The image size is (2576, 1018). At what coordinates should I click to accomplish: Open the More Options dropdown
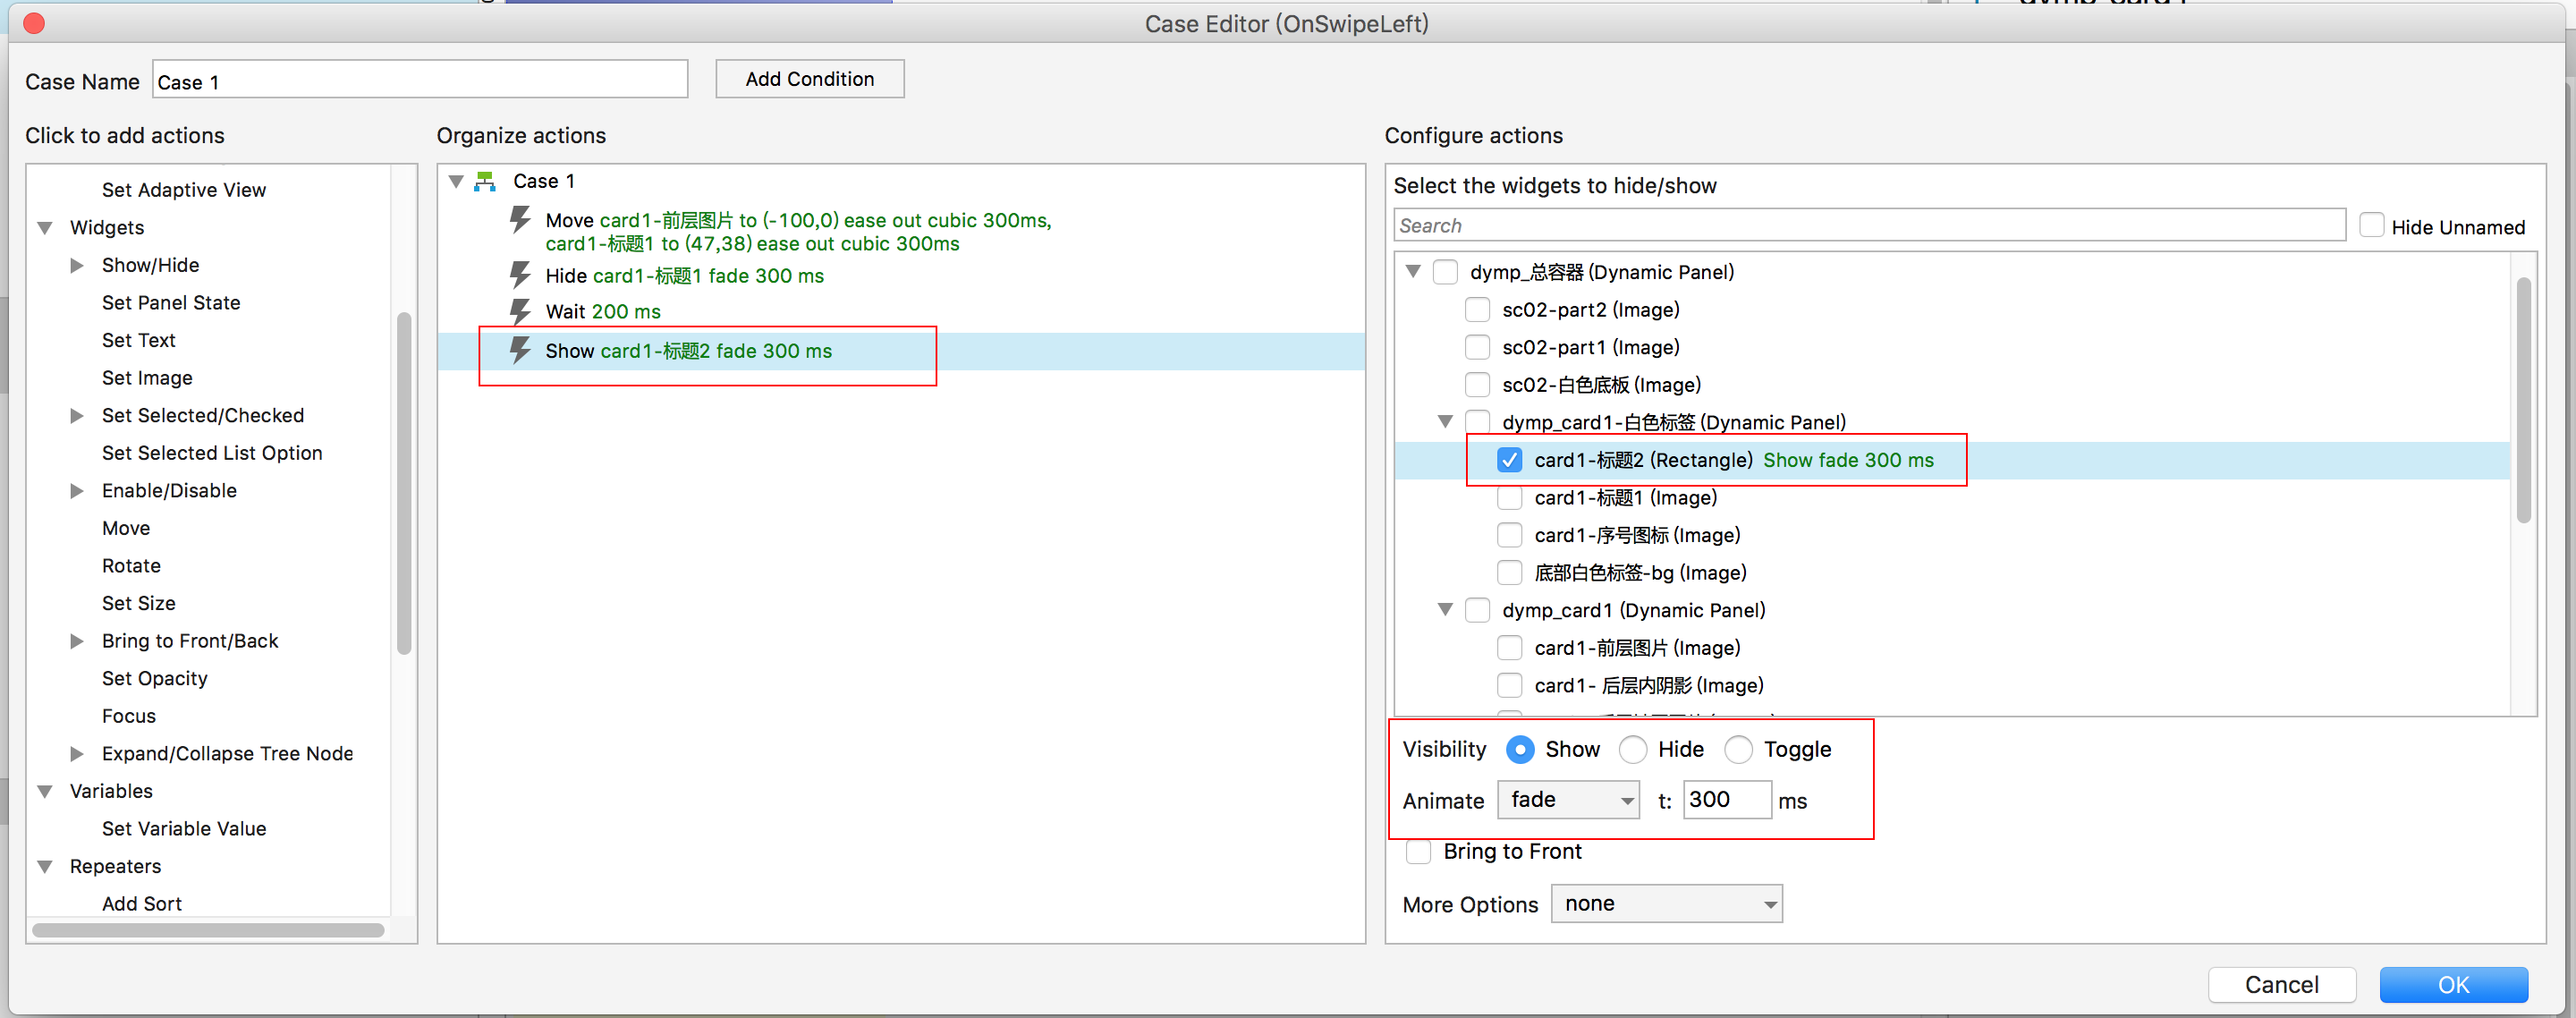click(x=1666, y=904)
